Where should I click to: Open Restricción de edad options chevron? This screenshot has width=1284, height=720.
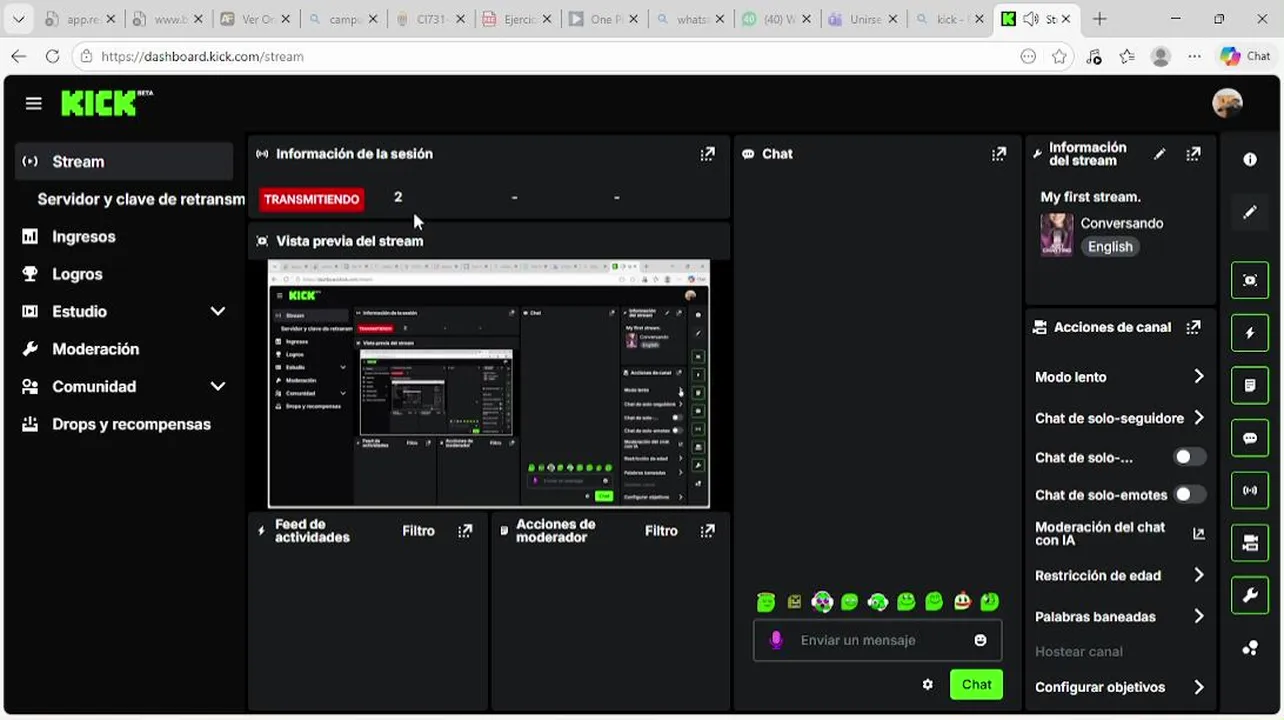[x=1198, y=575]
